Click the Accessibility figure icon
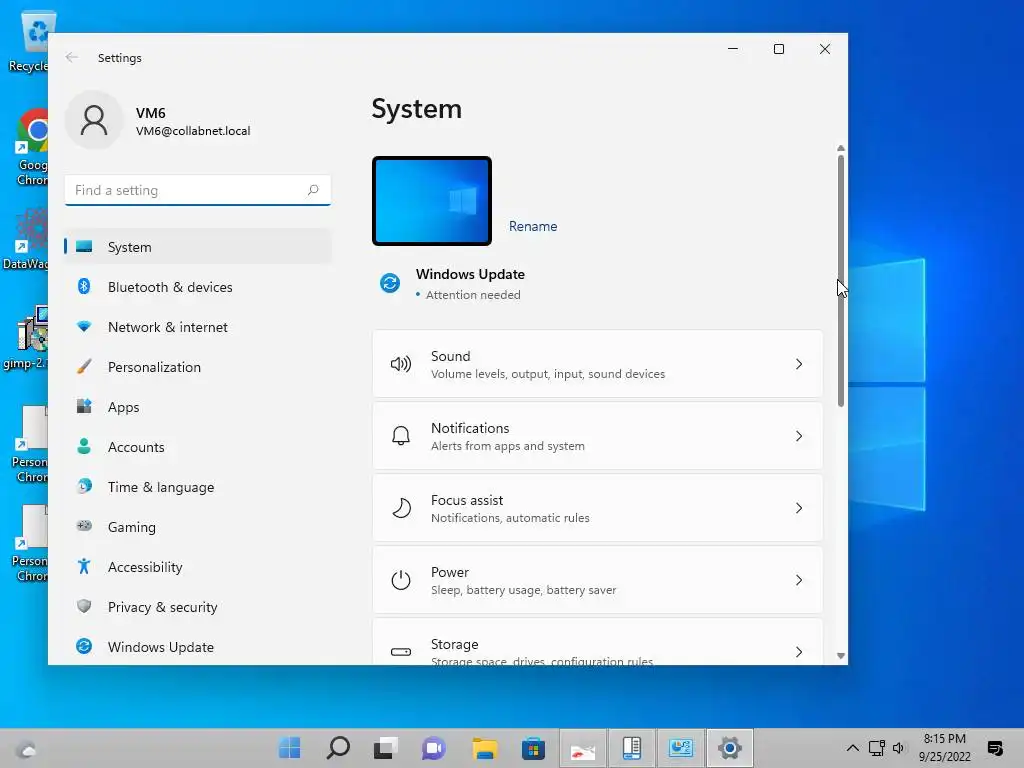 (84, 566)
